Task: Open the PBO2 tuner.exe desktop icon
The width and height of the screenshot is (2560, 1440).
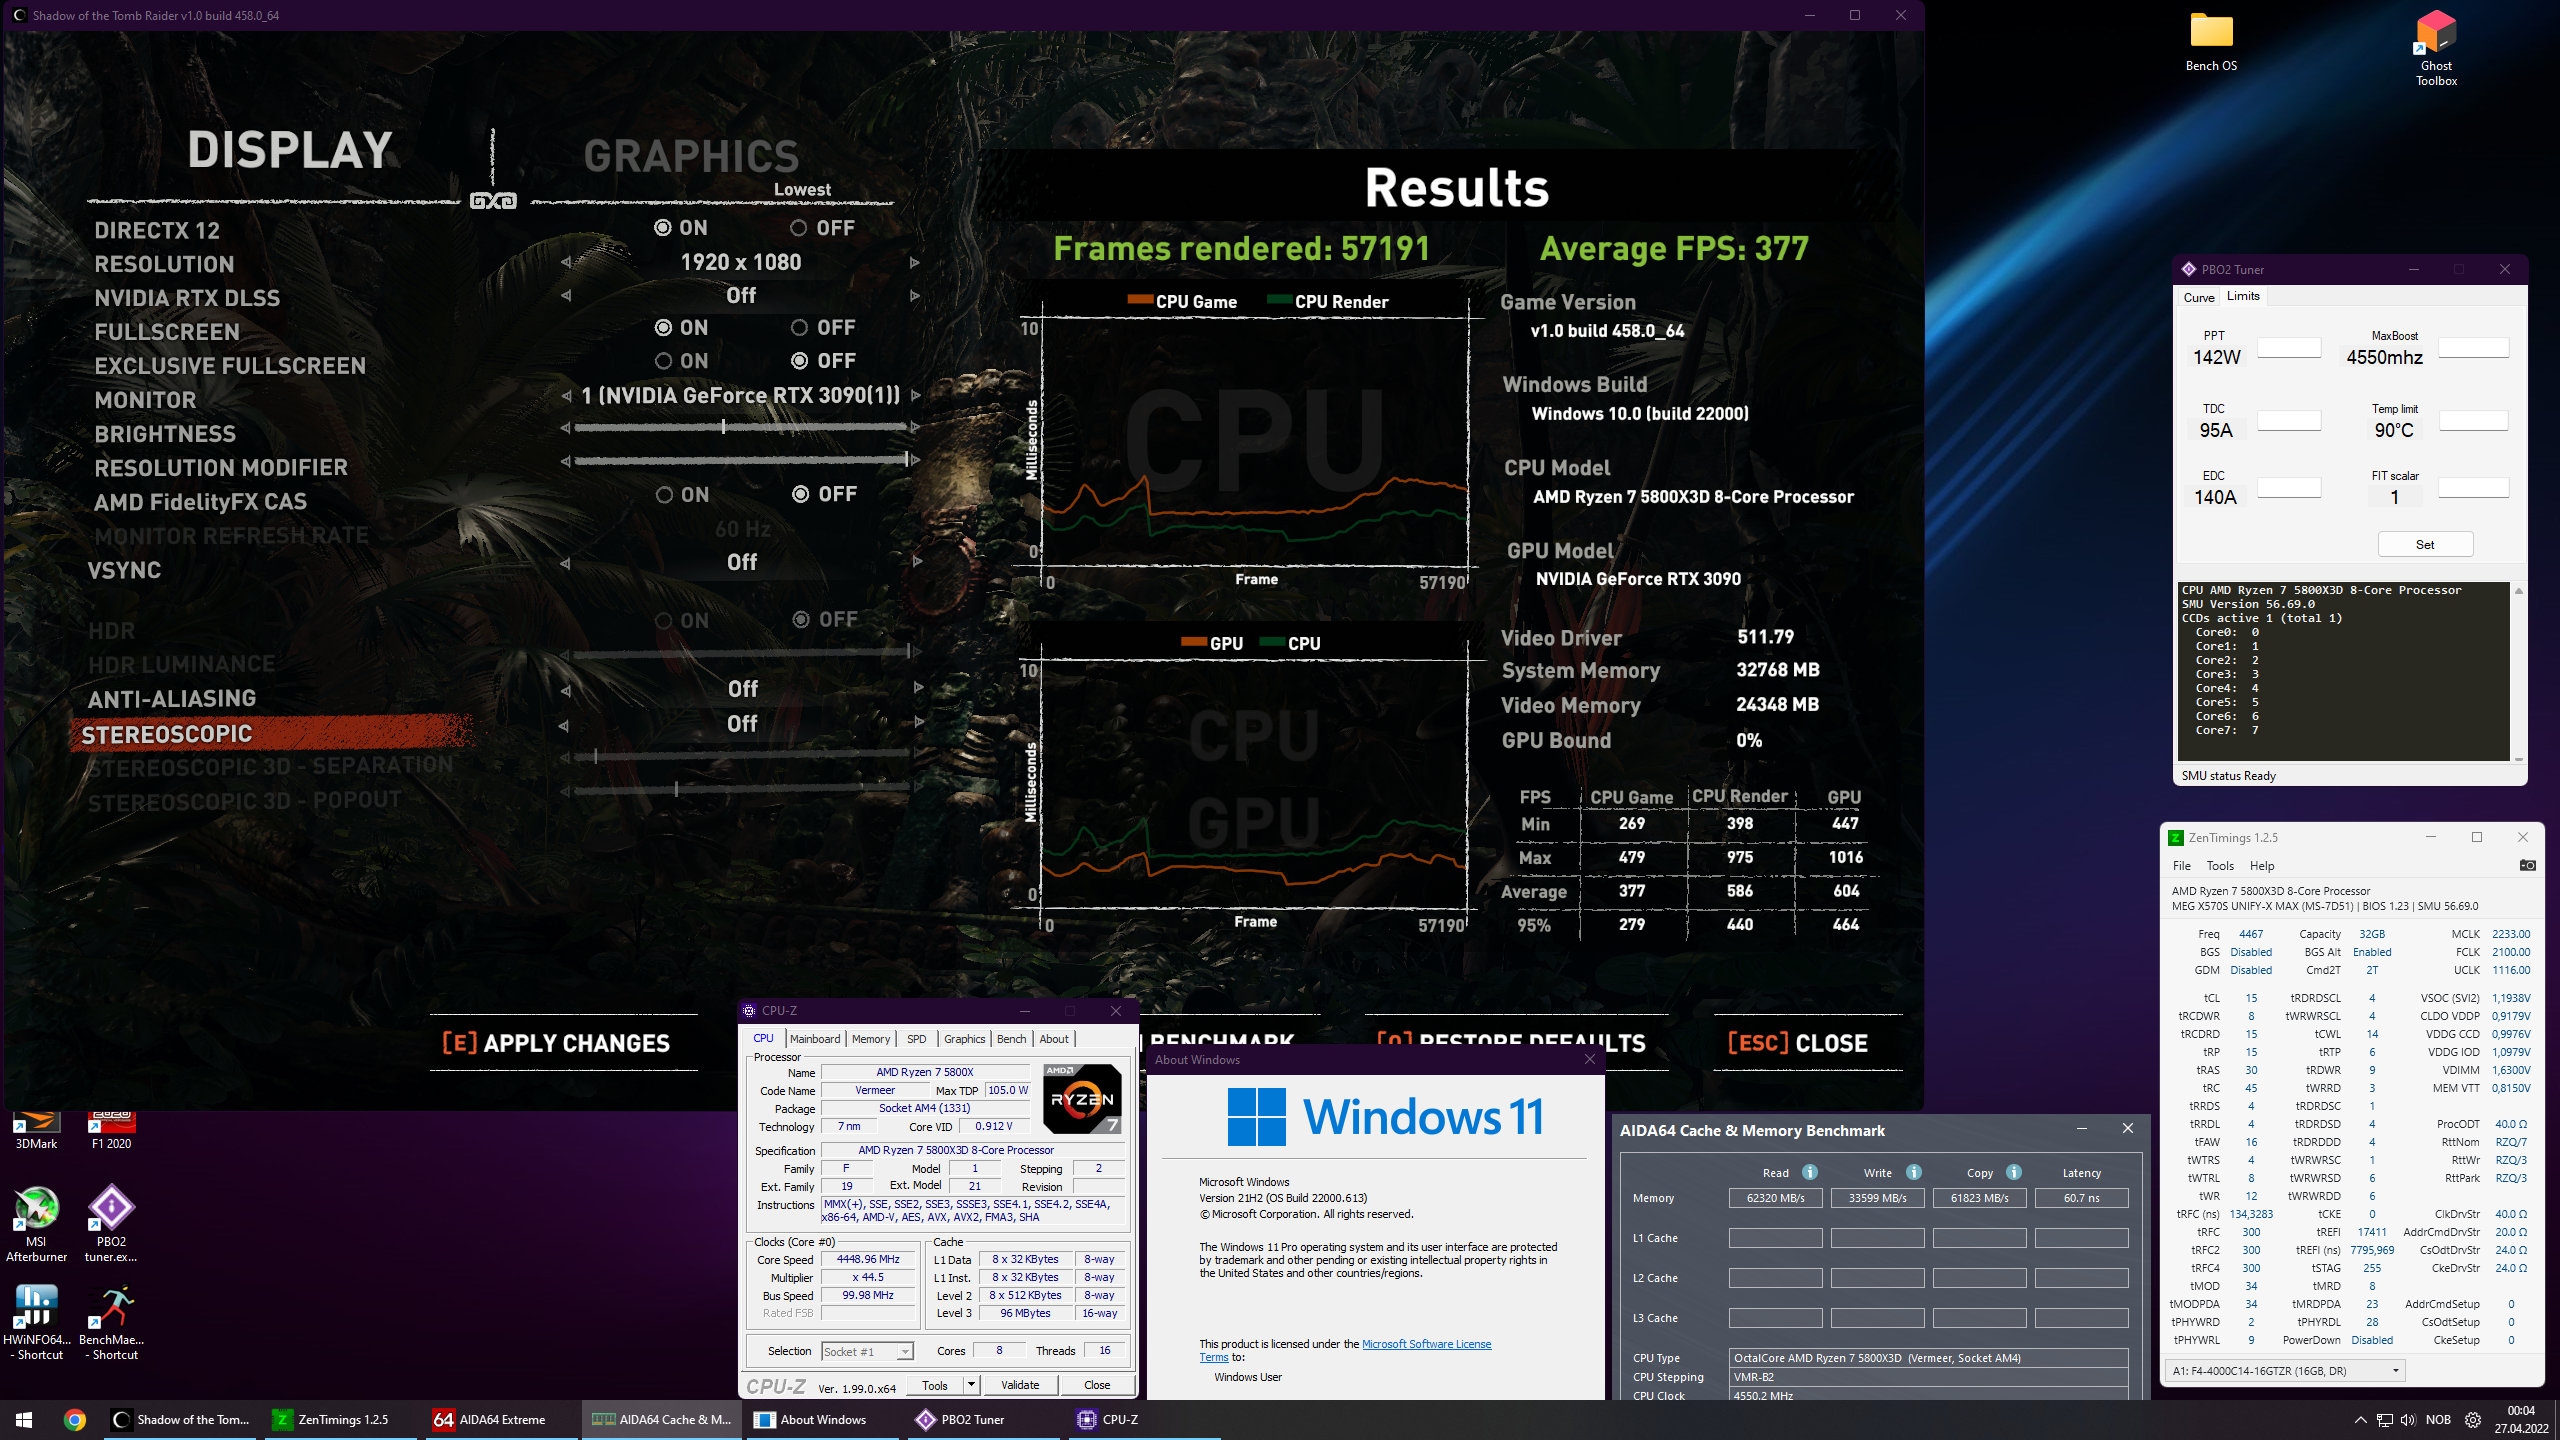Action: point(111,1224)
